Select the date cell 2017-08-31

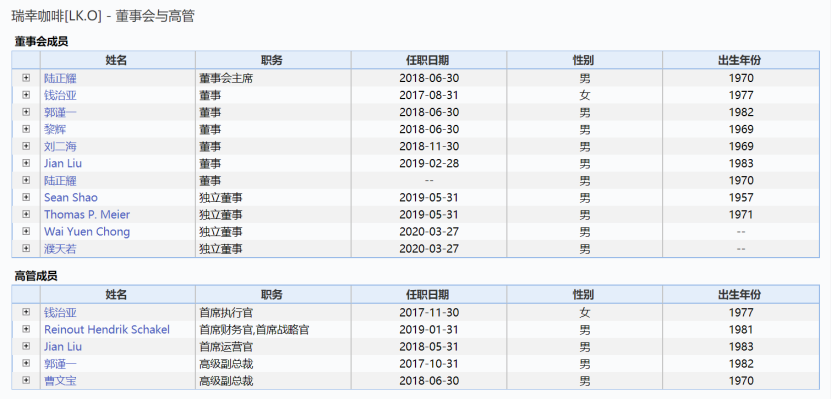pos(429,95)
